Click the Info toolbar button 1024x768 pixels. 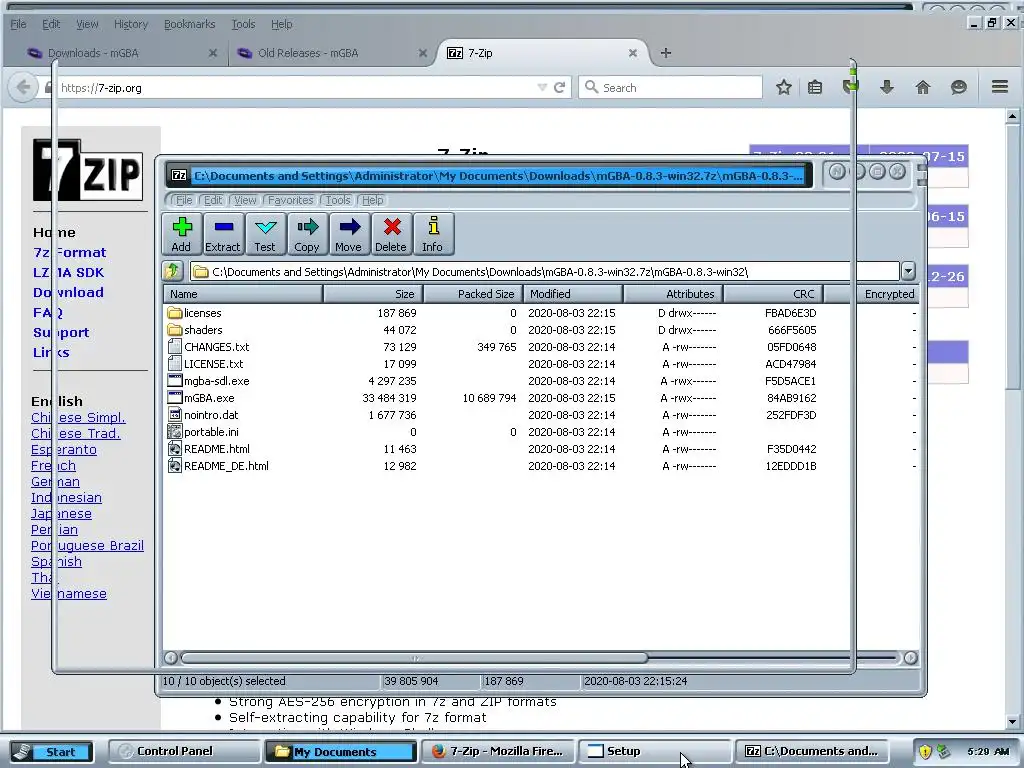(432, 234)
